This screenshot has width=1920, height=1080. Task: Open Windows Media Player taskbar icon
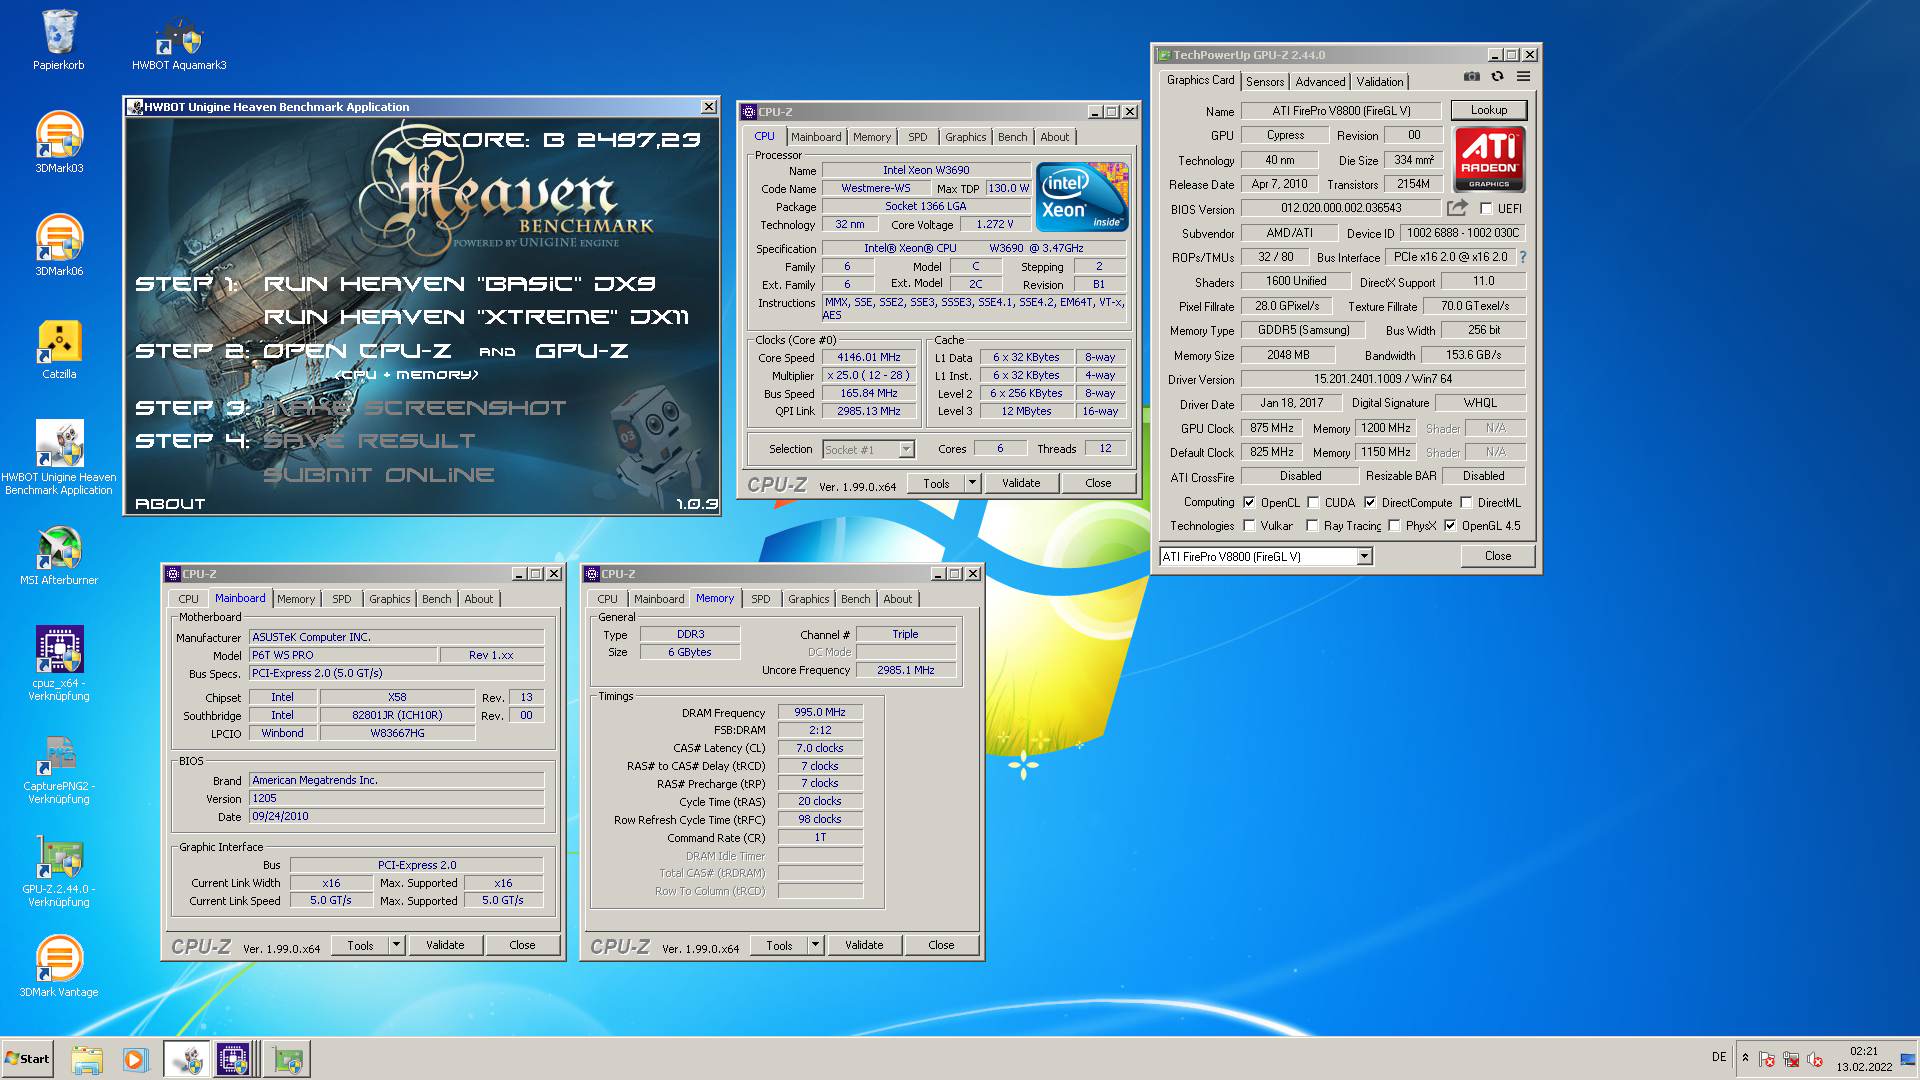coord(134,1059)
